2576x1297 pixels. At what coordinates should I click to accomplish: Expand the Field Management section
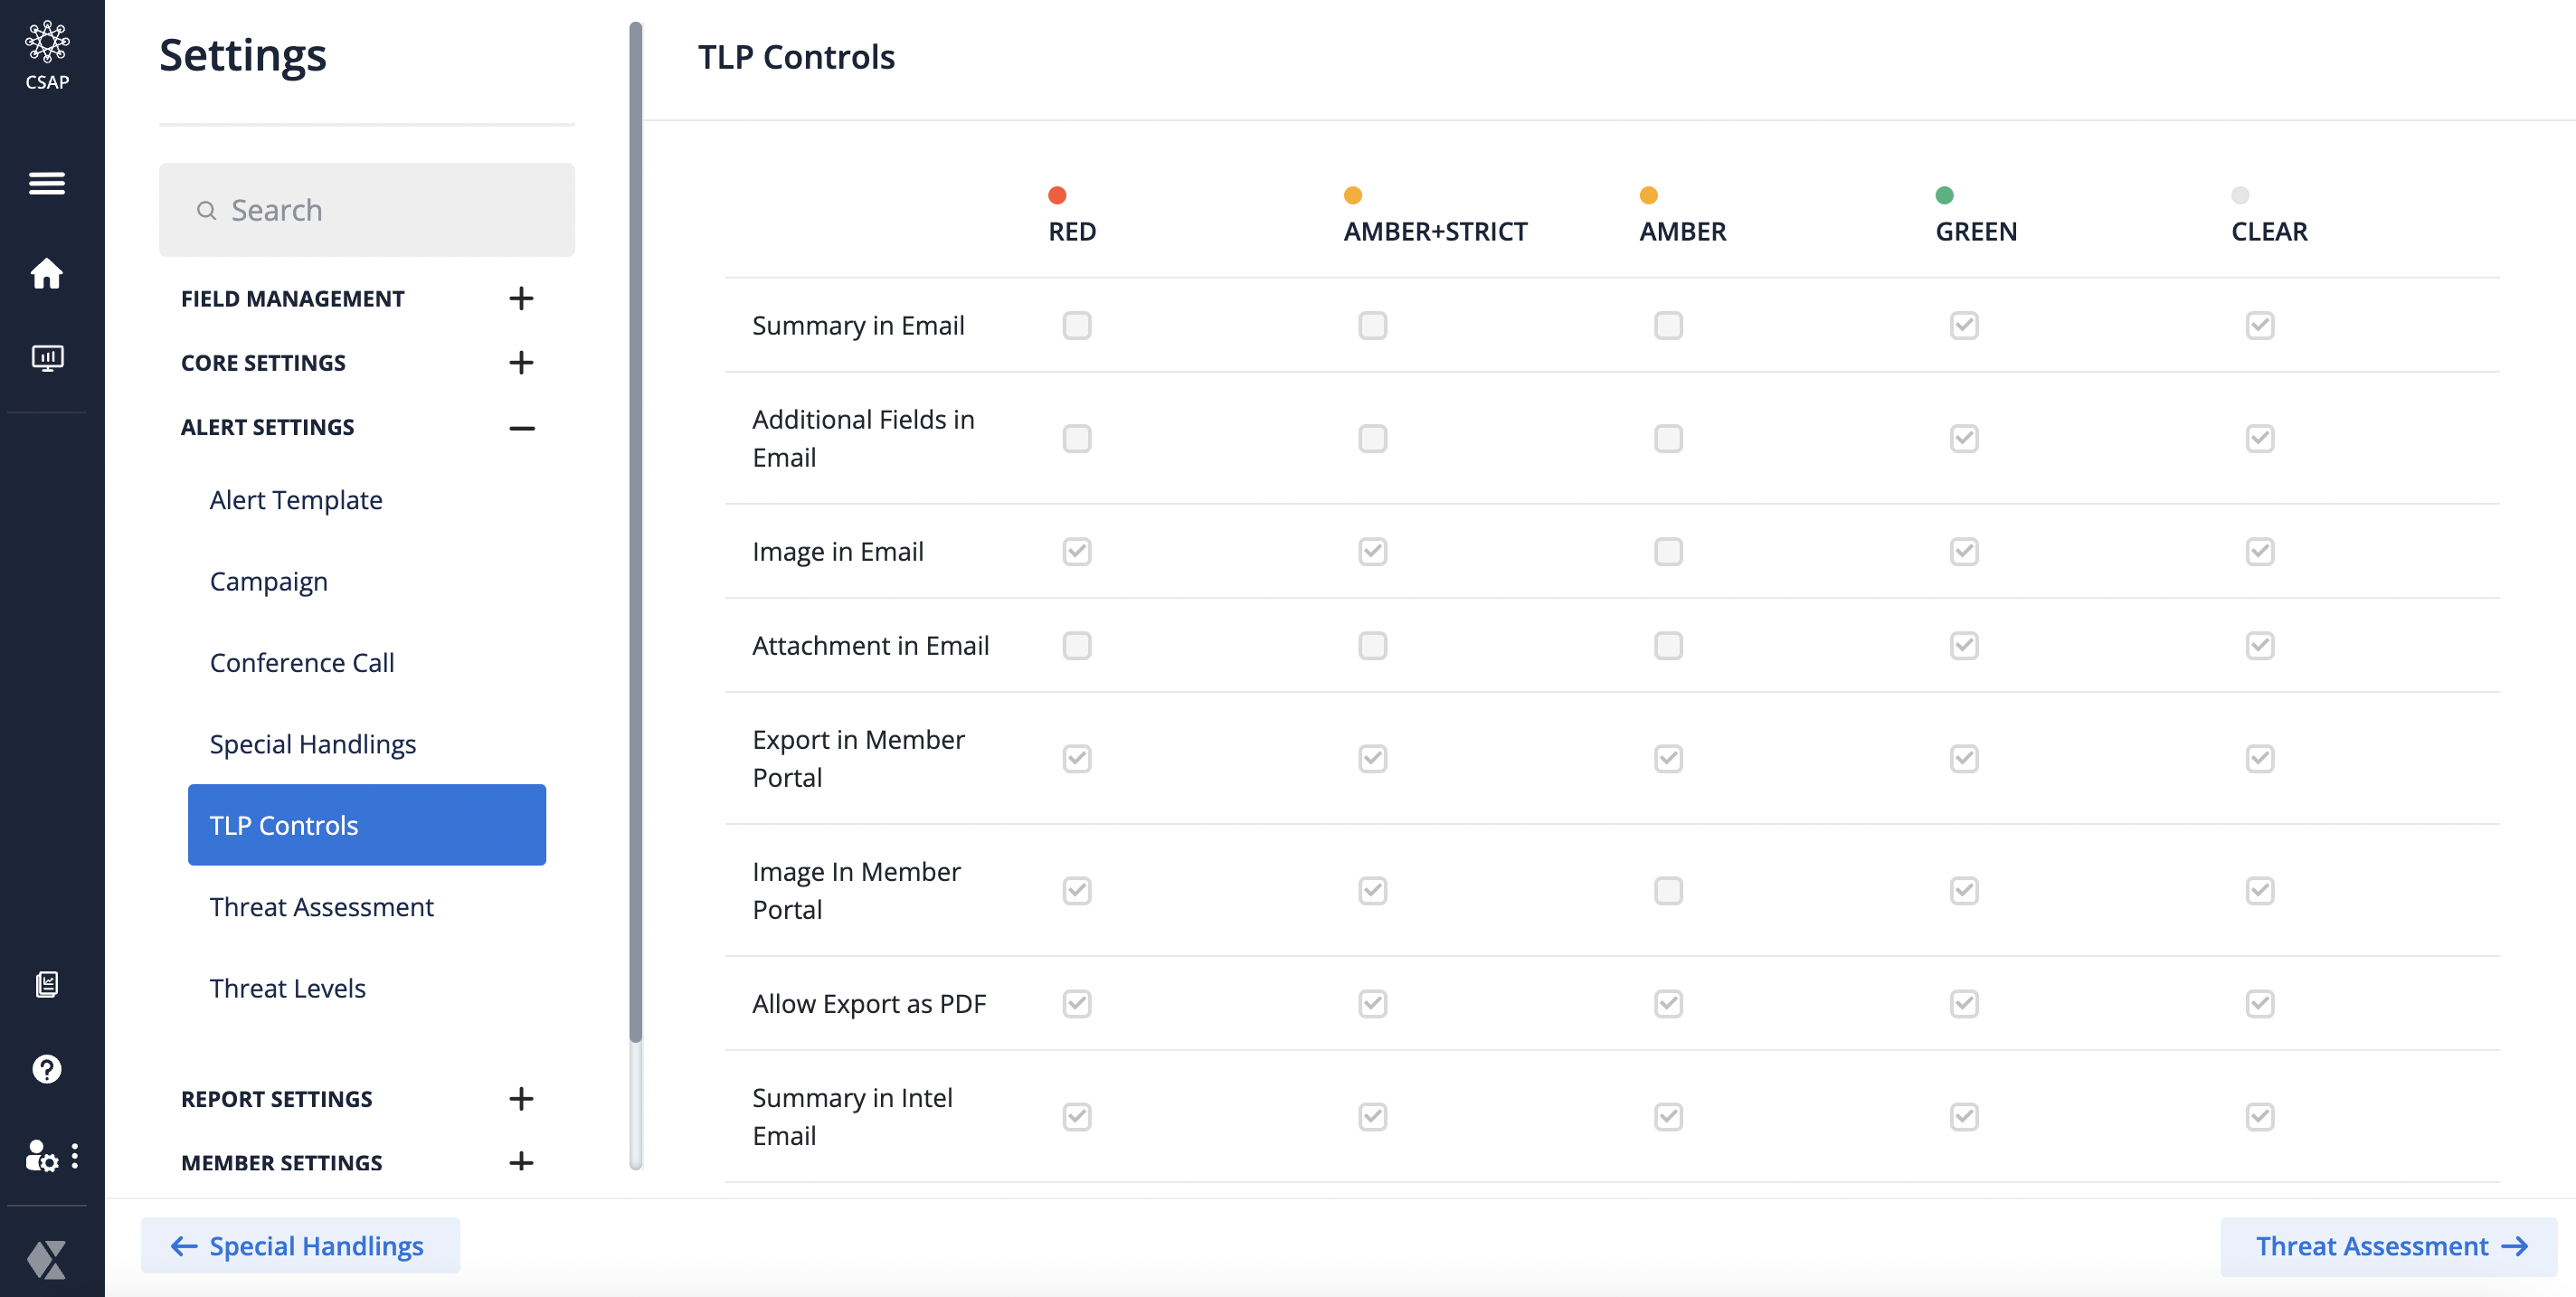point(520,298)
